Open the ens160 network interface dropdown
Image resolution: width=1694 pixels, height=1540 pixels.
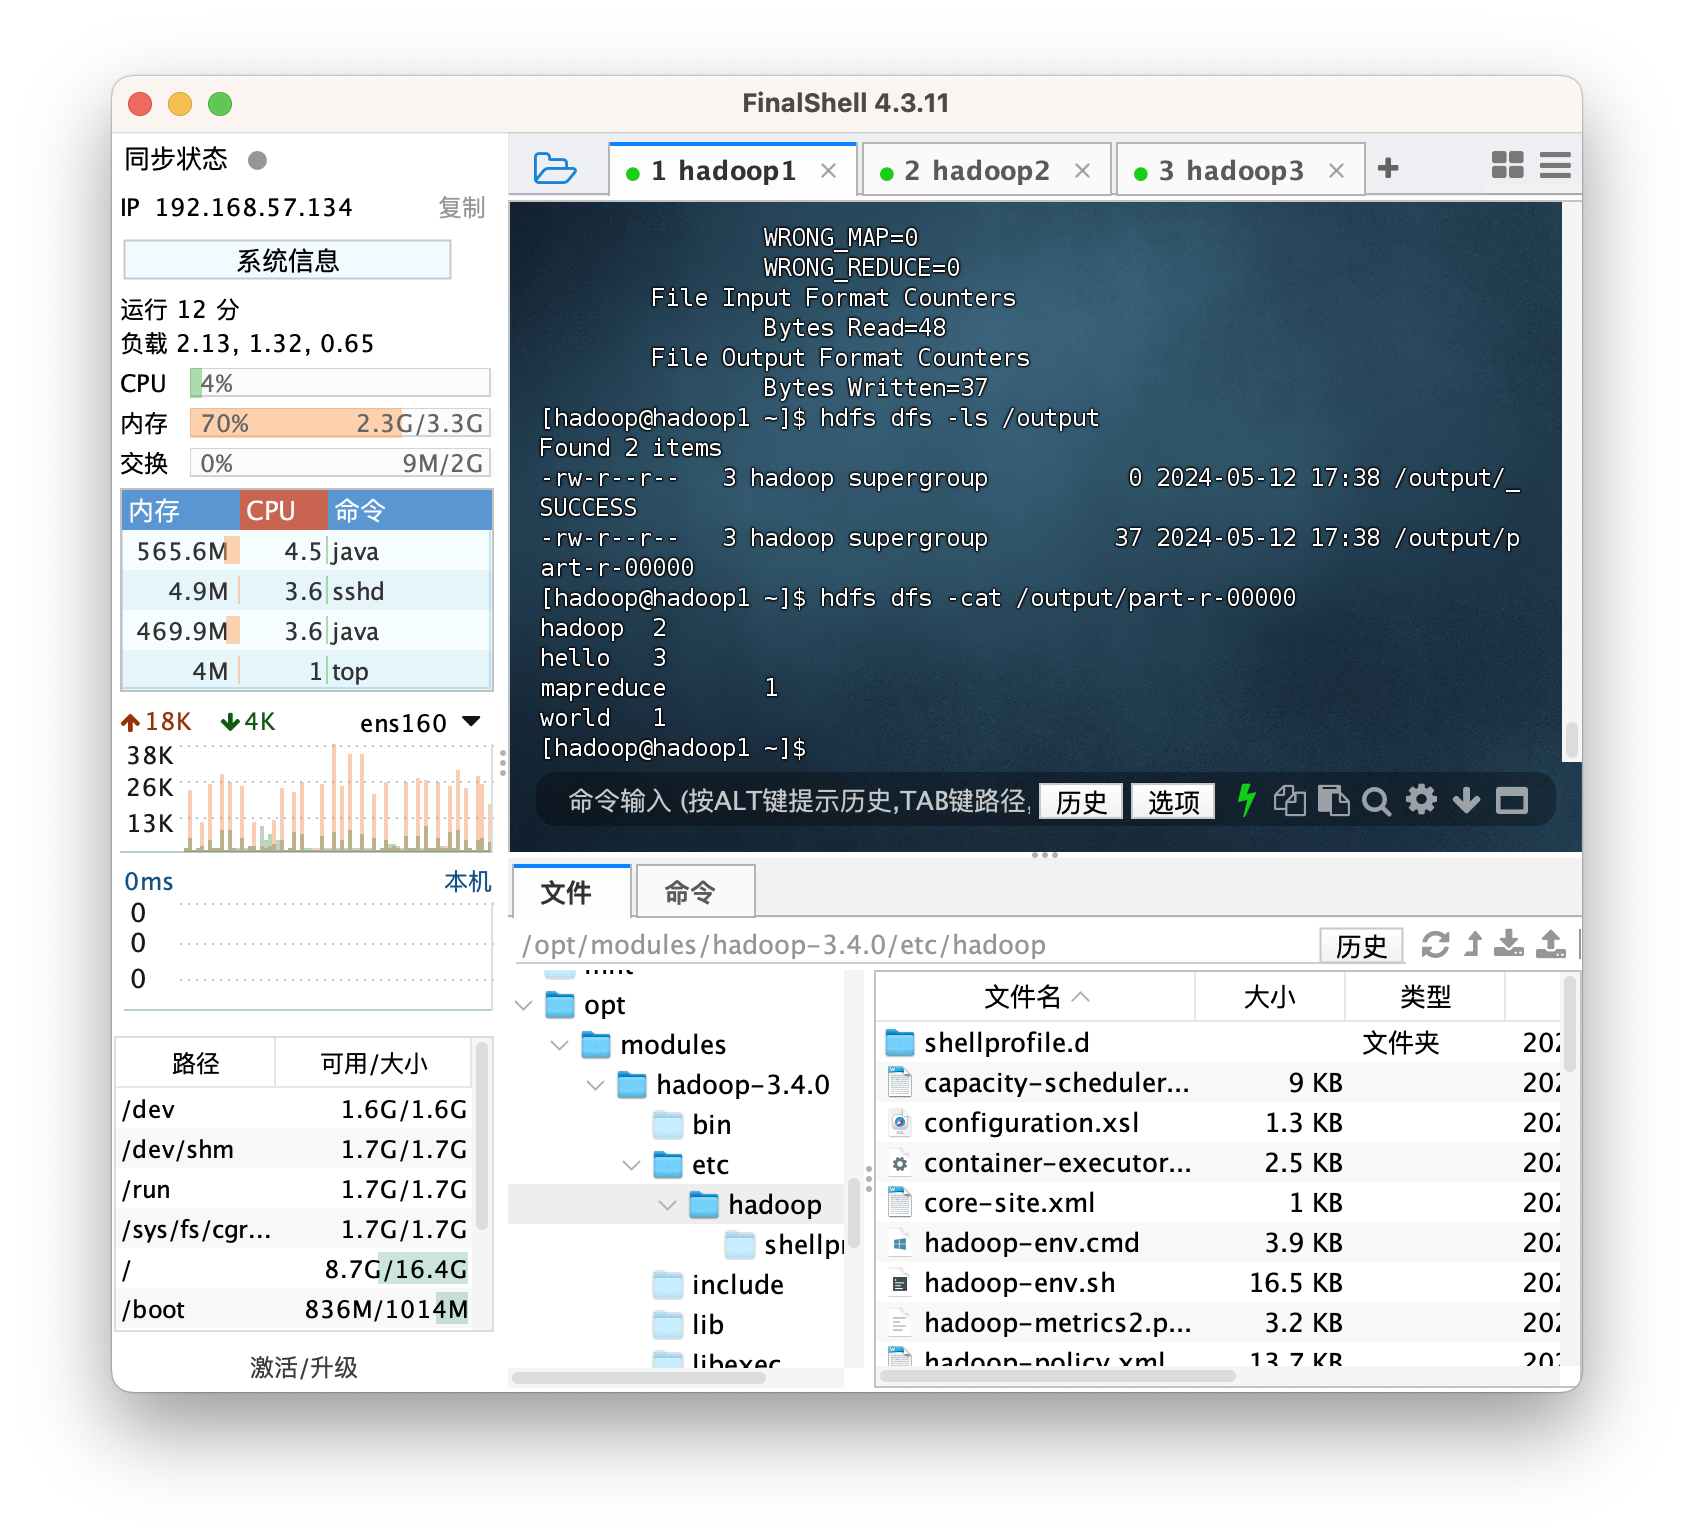pyautogui.click(x=420, y=722)
